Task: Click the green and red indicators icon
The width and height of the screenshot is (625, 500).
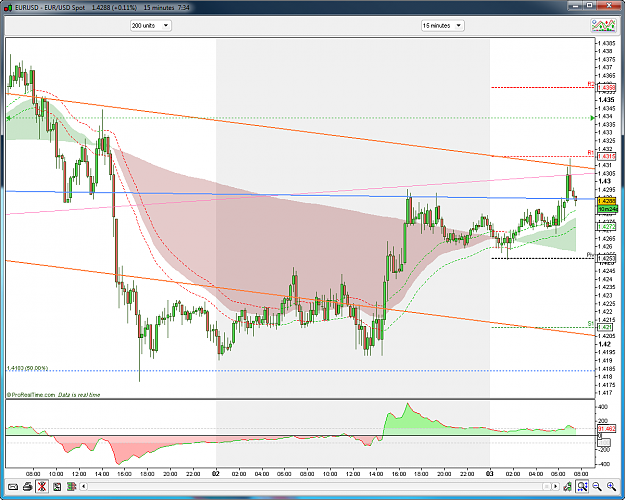Action: pyautogui.click(x=72, y=486)
